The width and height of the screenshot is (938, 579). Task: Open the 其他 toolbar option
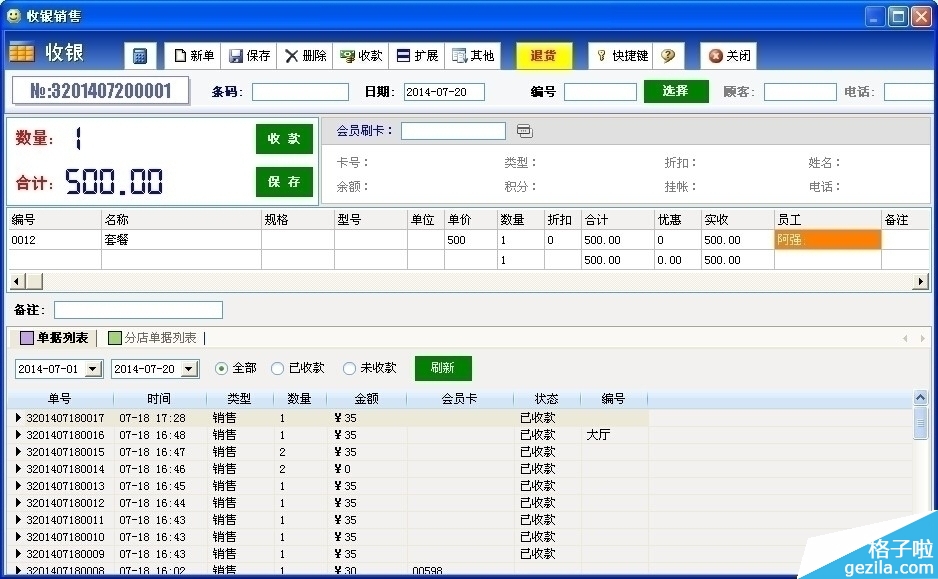tap(472, 56)
